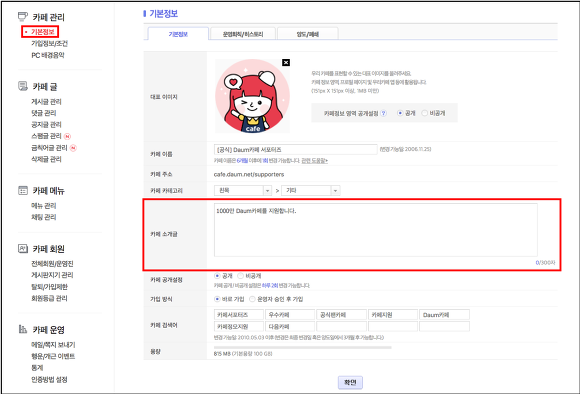Screen dimensions: 580x394
Task: Click the 카페 관리 cup icon in the sidebar
Action: tap(23, 16)
